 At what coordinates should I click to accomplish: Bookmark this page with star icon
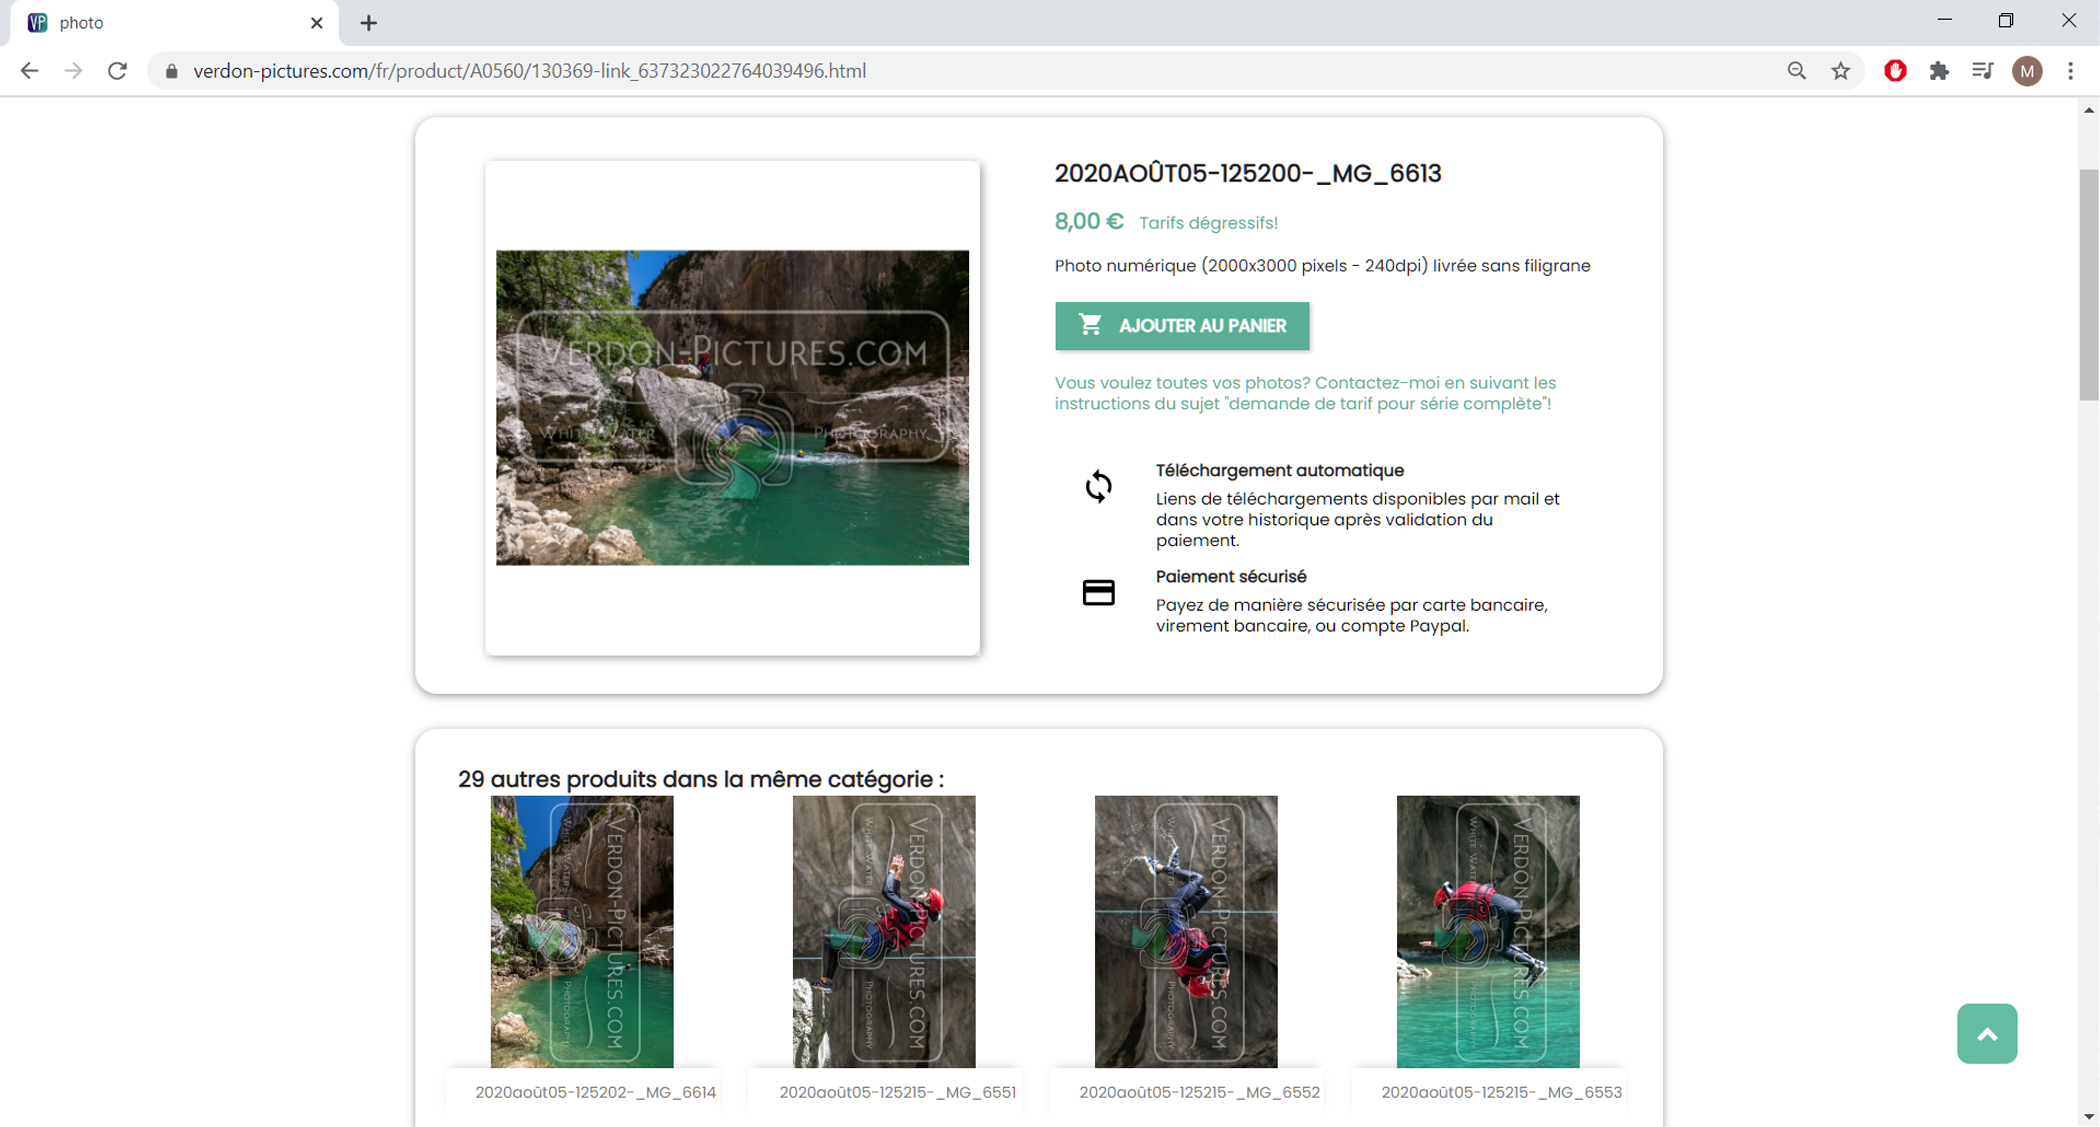click(x=1841, y=71)
